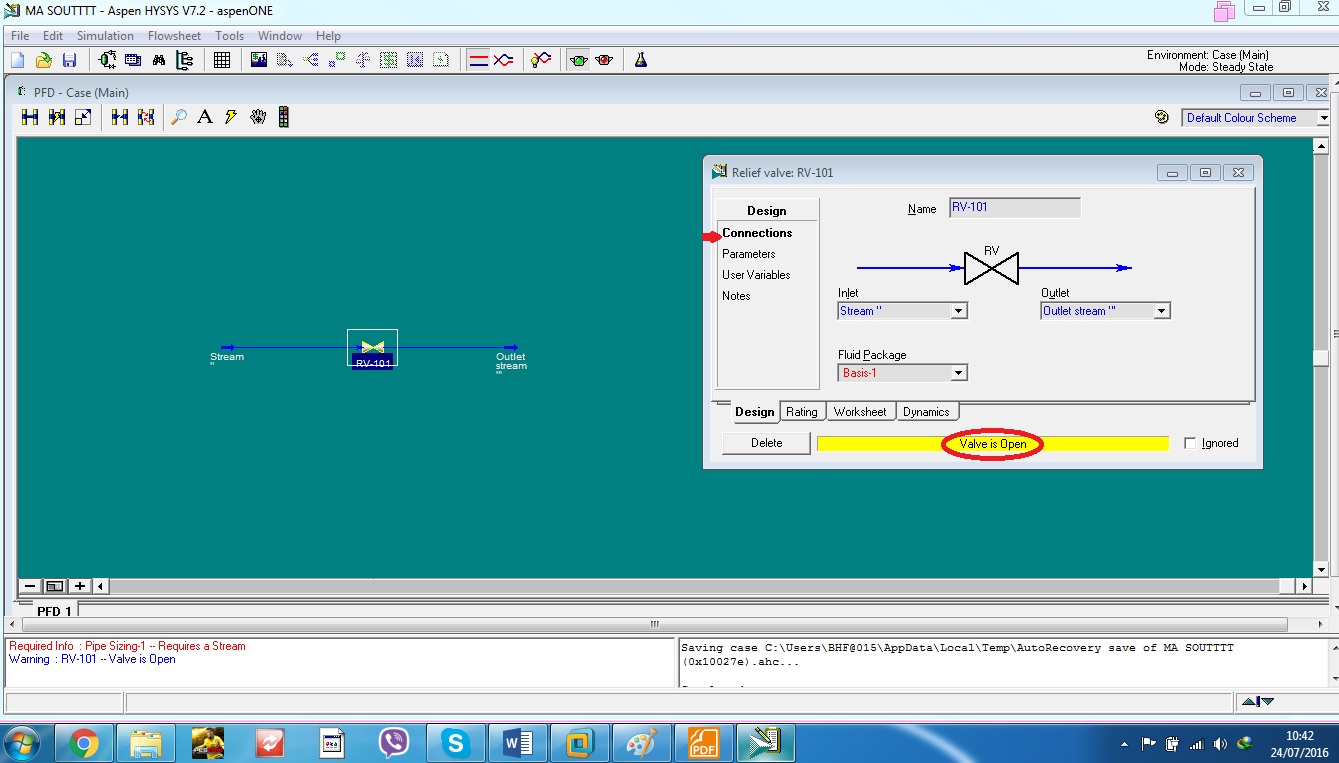Switch to the Worksheet tab

[x=860, y=412]
